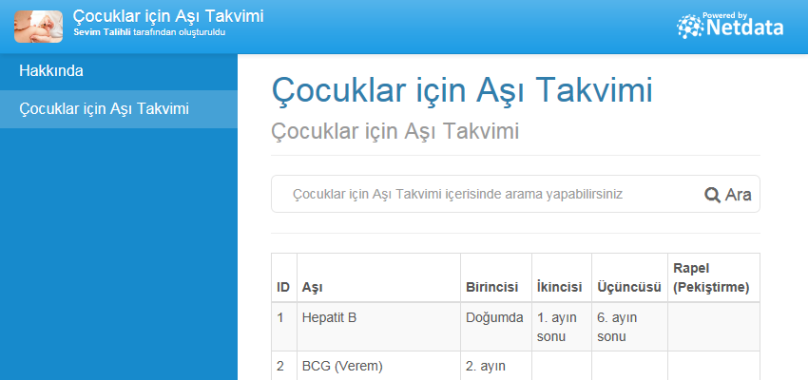Click the Doğumda cell
This screenshot has width=808, height=380.
pyautogui.click(x=496, y=327)
